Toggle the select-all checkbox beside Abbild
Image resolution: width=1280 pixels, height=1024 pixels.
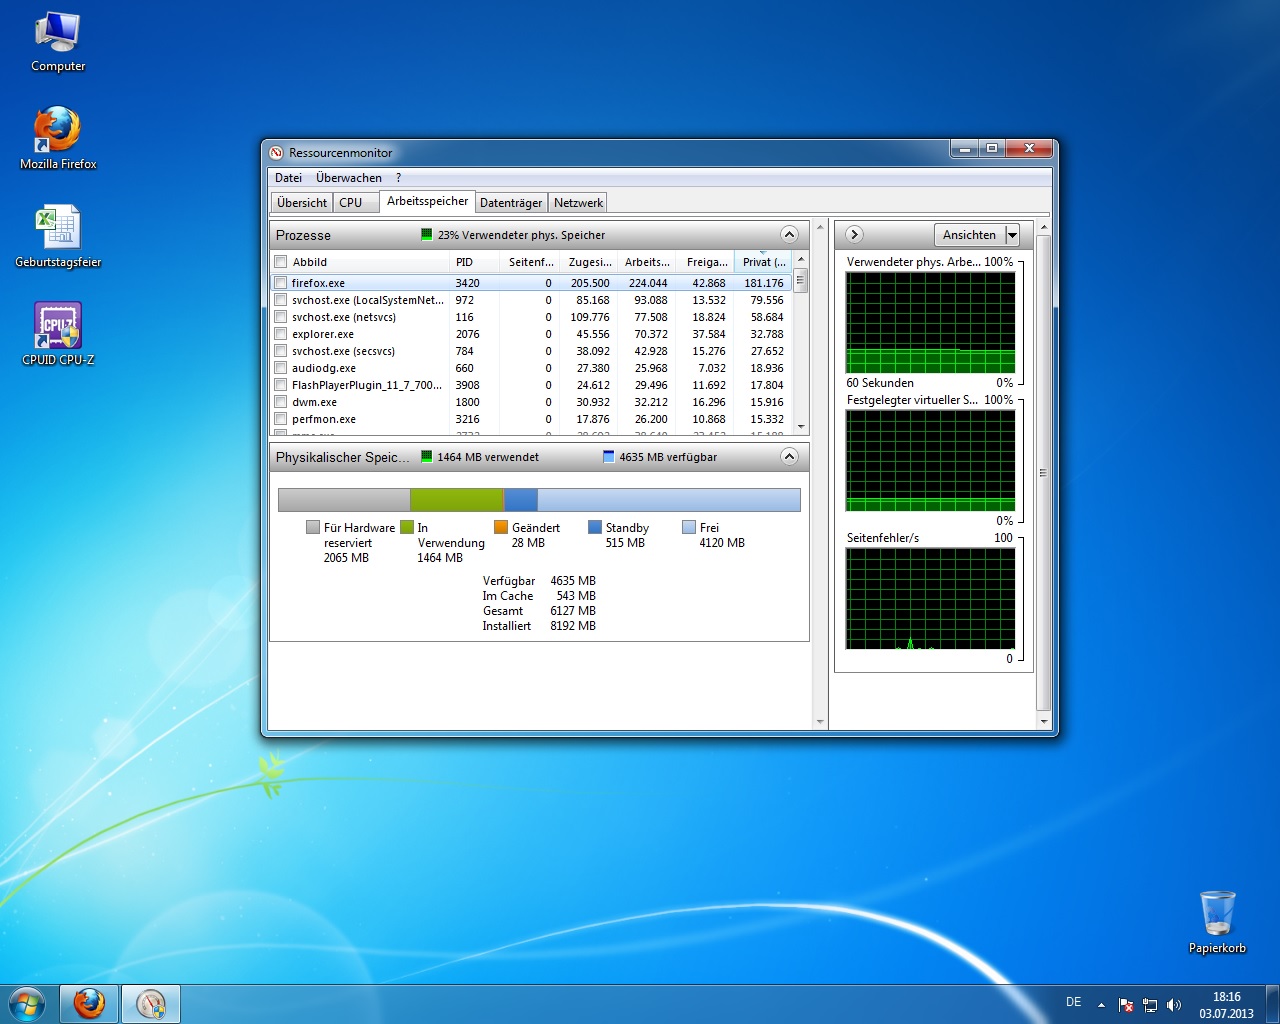(281, 262)
